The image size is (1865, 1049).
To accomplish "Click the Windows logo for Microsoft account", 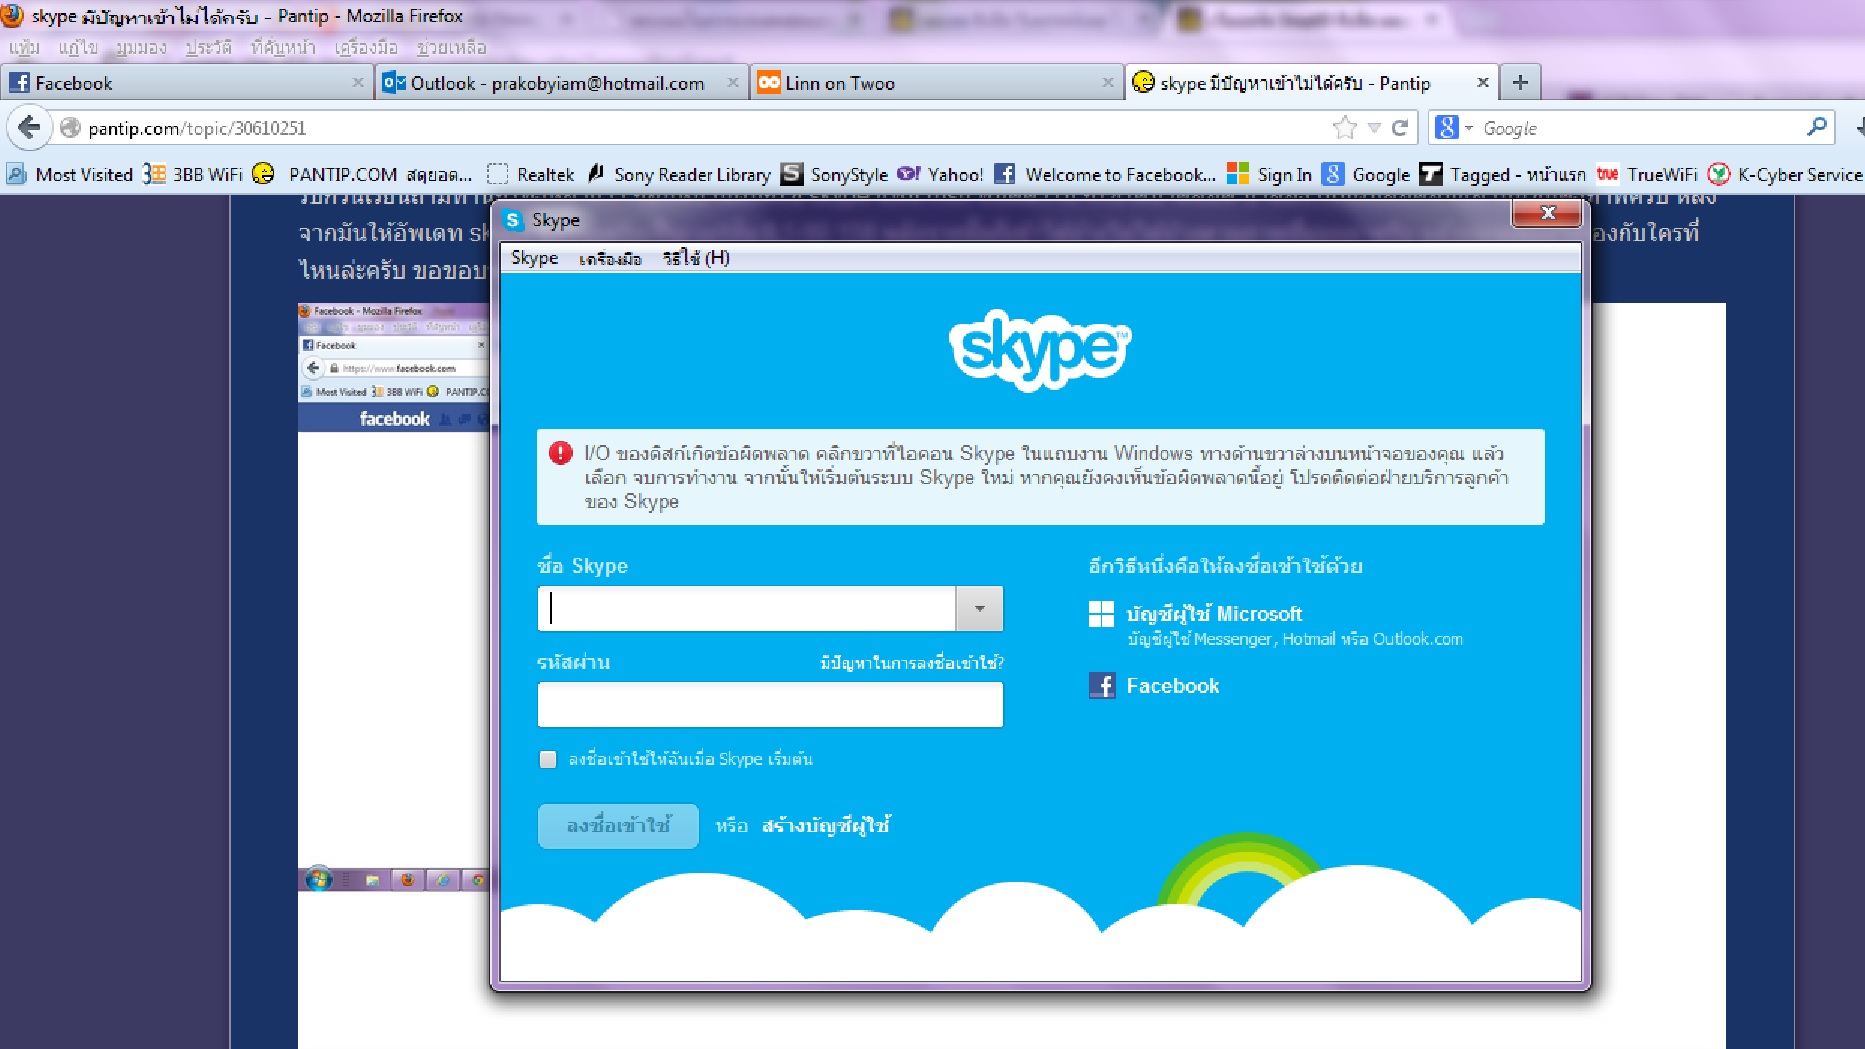I will [1101, 614].
